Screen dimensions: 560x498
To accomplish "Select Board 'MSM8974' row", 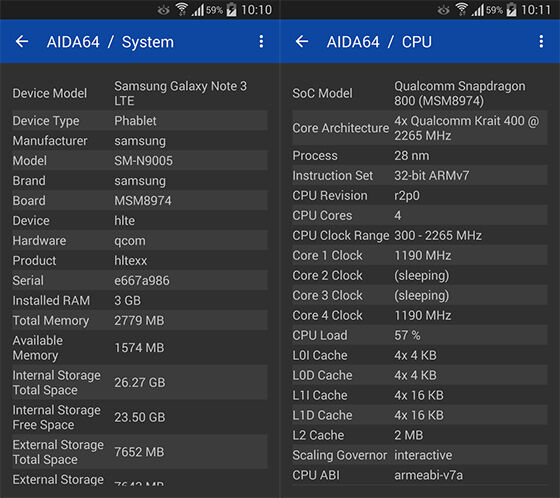I will [x=140, y=201].
